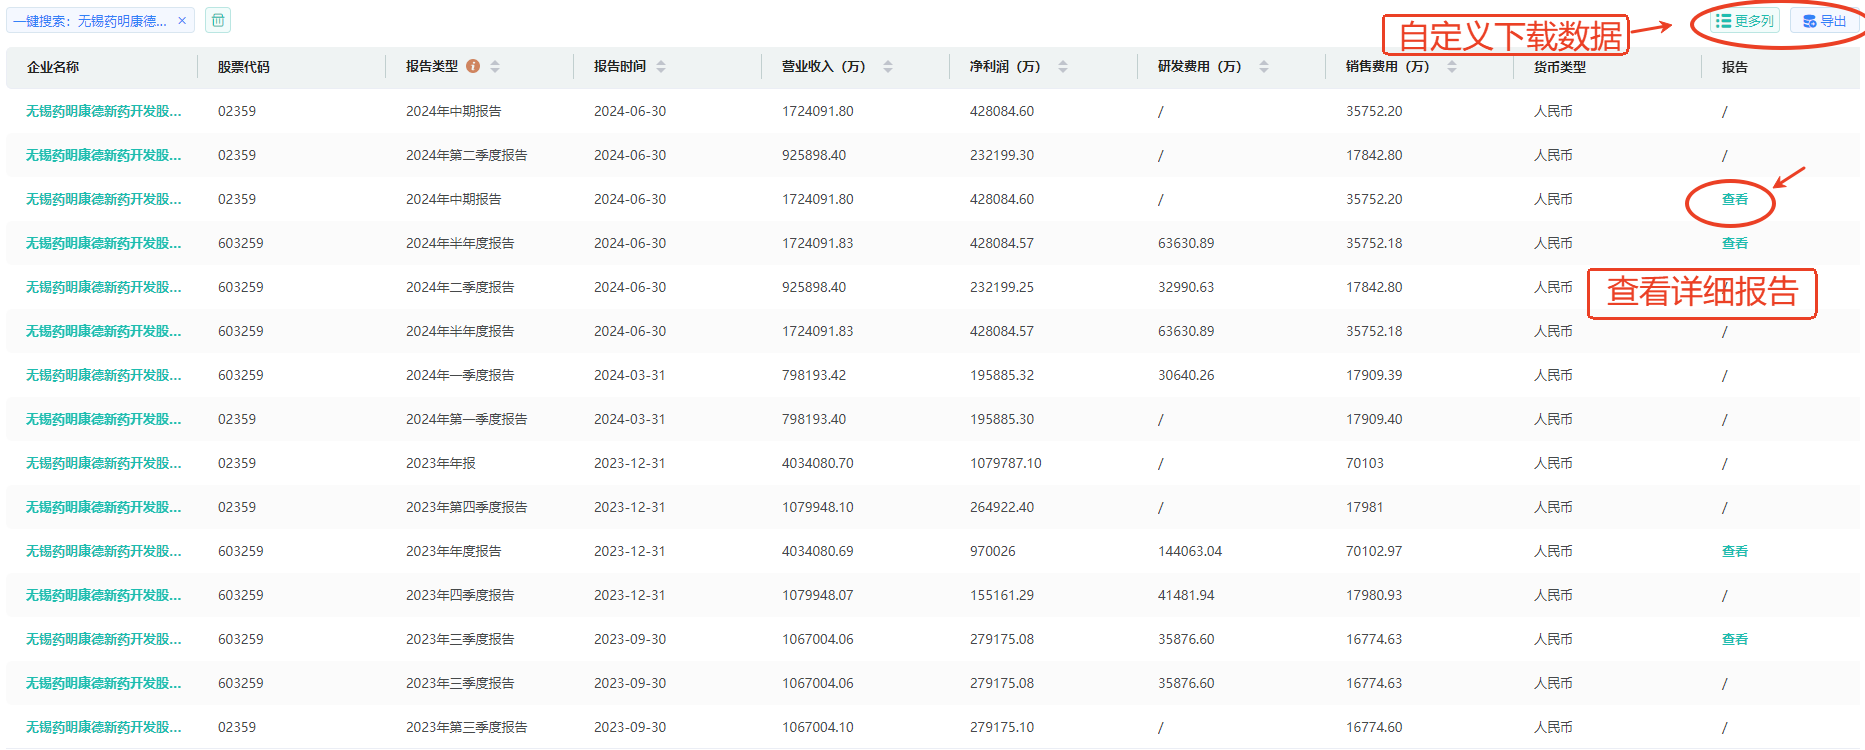Click the 2024年第一季度报告 report type cell

tap(467, 419)
